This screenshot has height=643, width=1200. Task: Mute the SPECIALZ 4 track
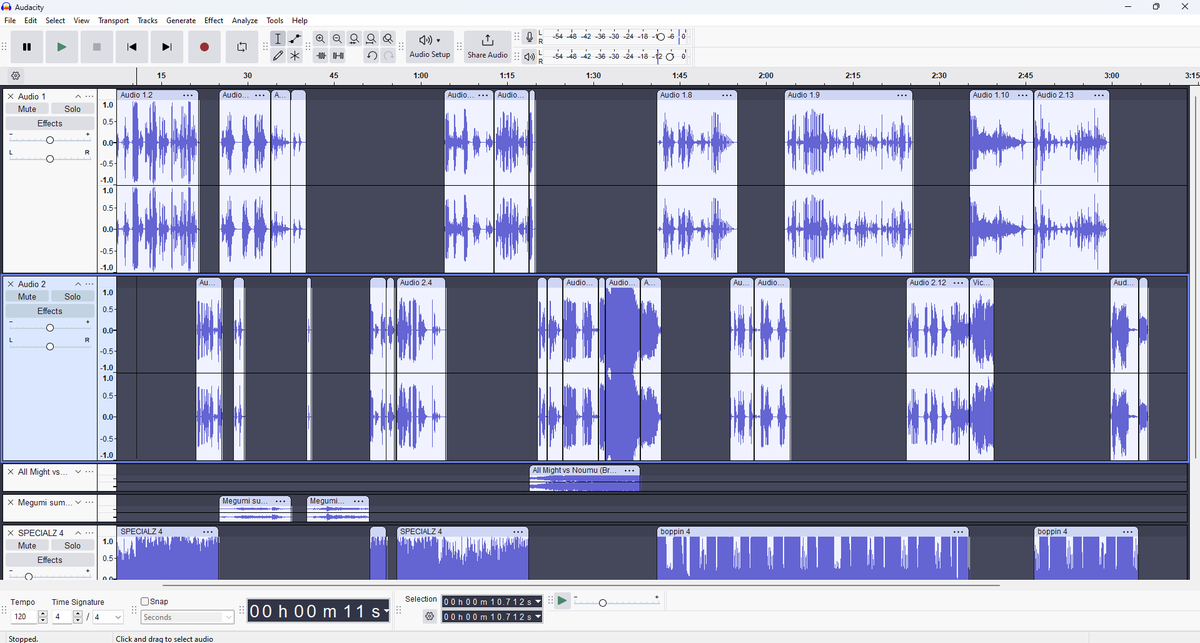tap(28, 546)
